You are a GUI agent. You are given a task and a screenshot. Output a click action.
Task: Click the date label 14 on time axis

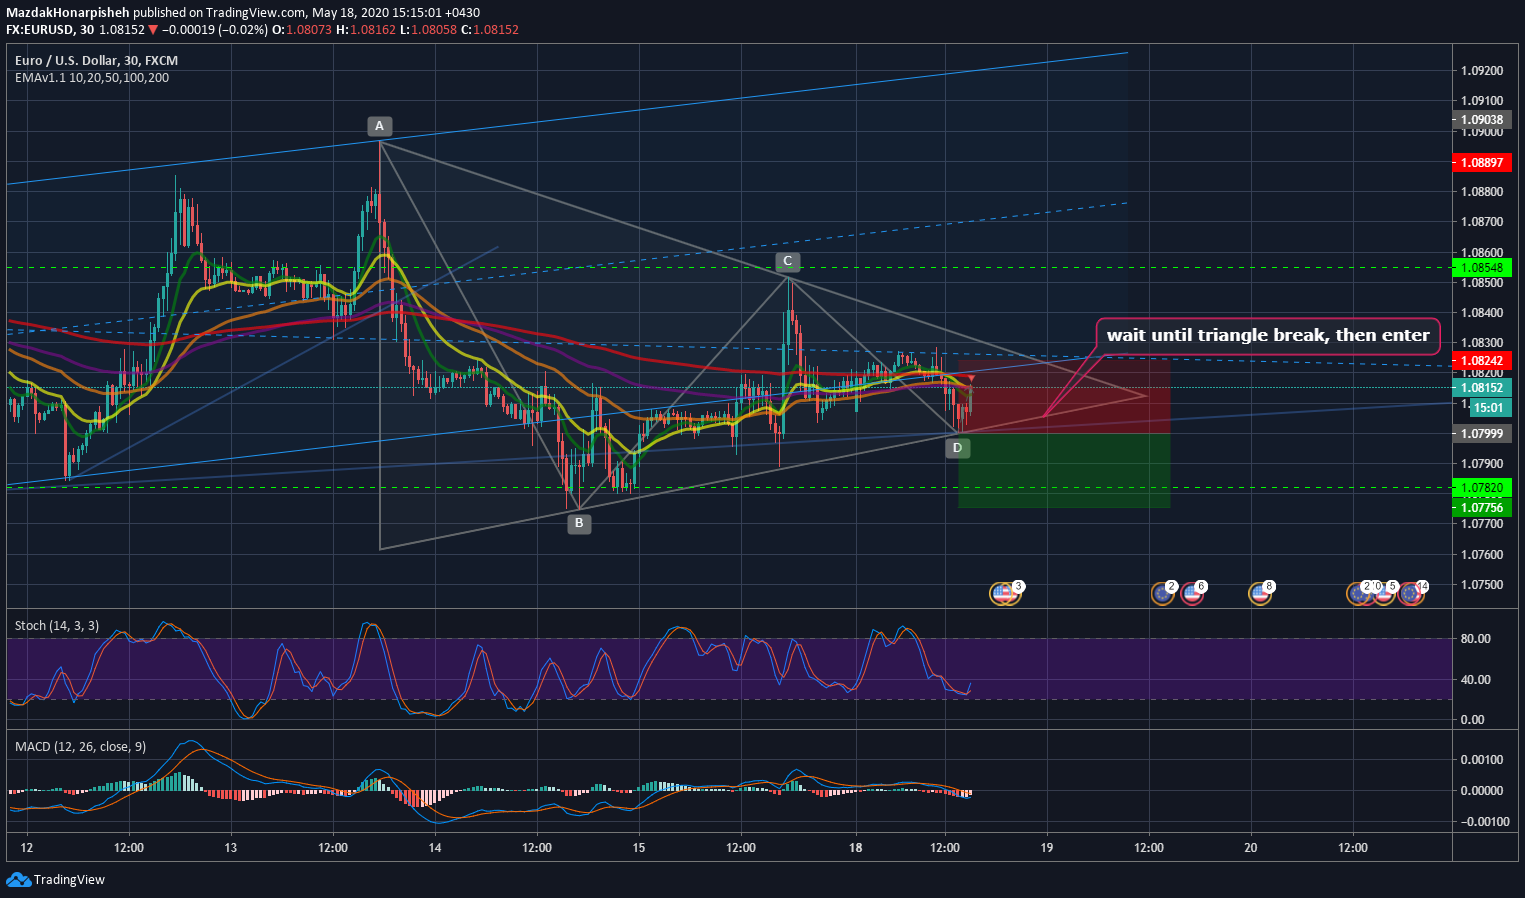tap(435, 848)
